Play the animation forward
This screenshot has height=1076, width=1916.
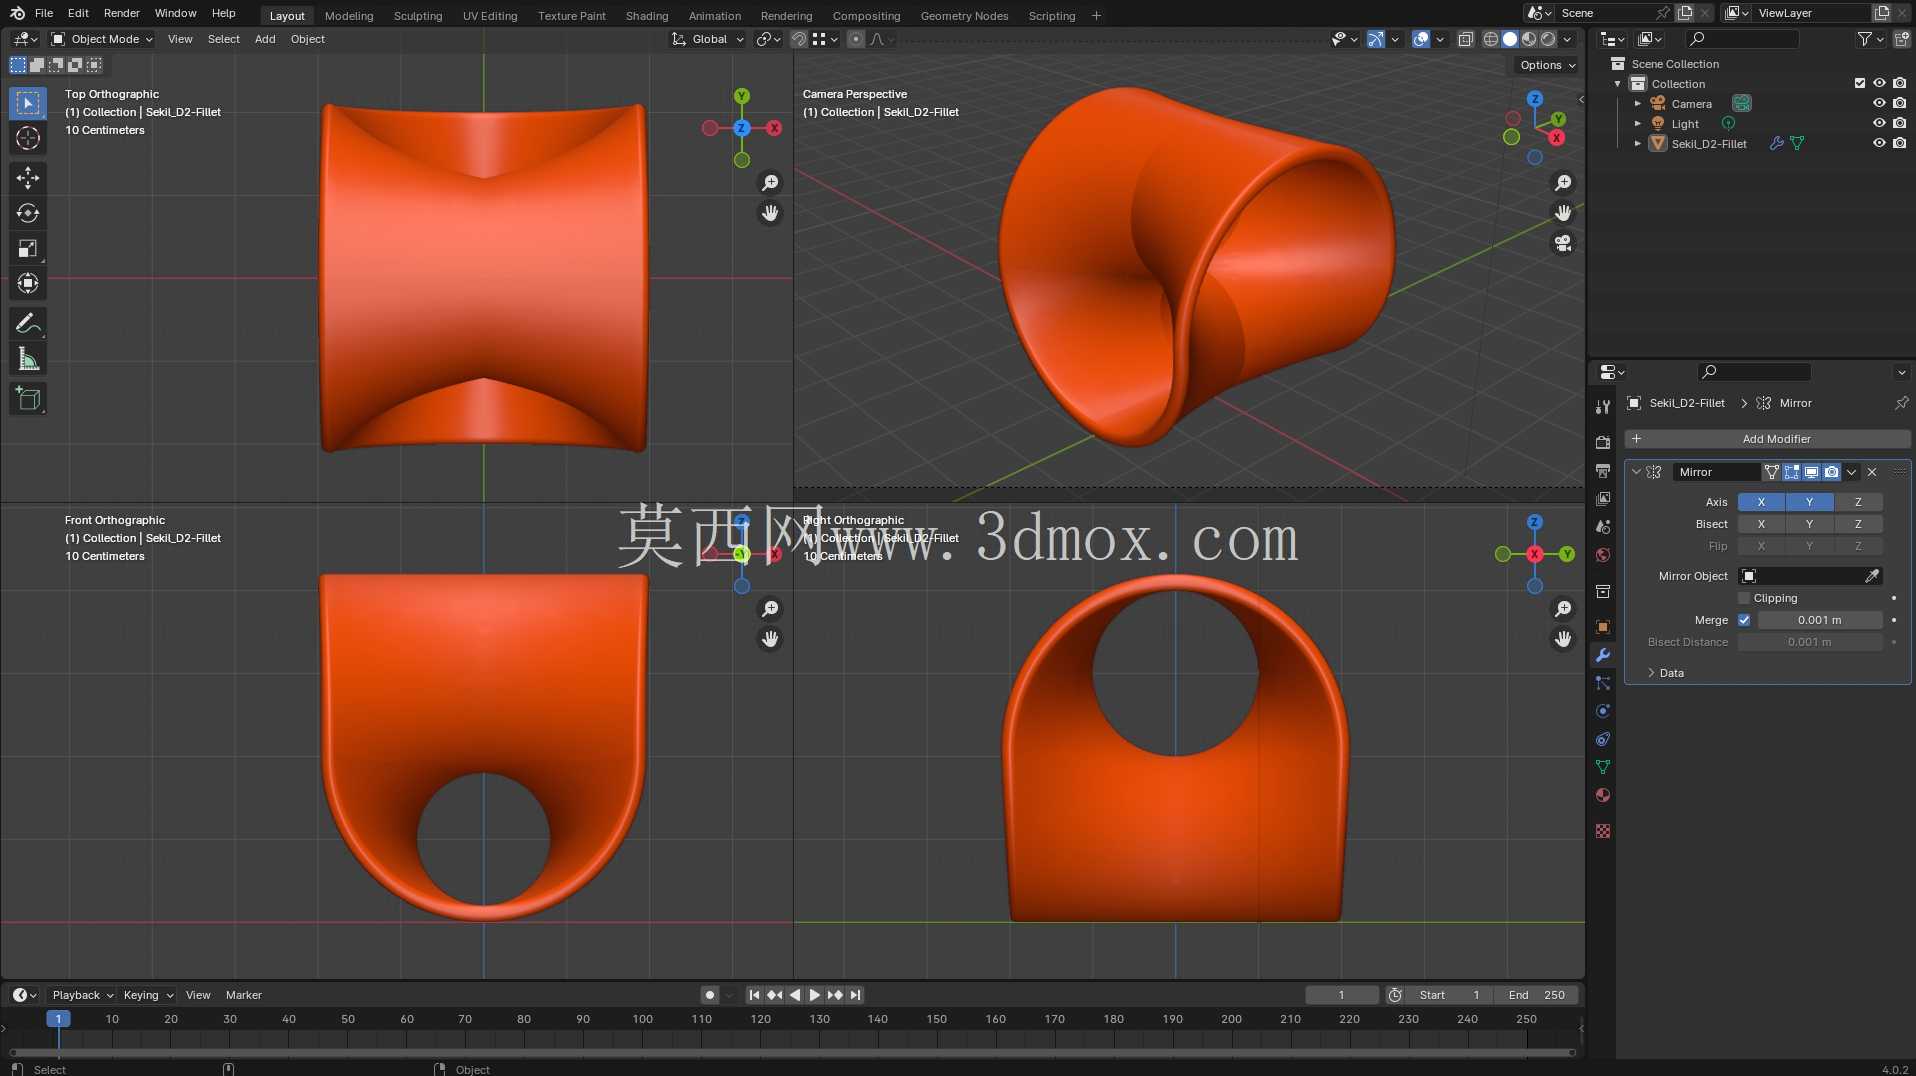click(814, 995)
